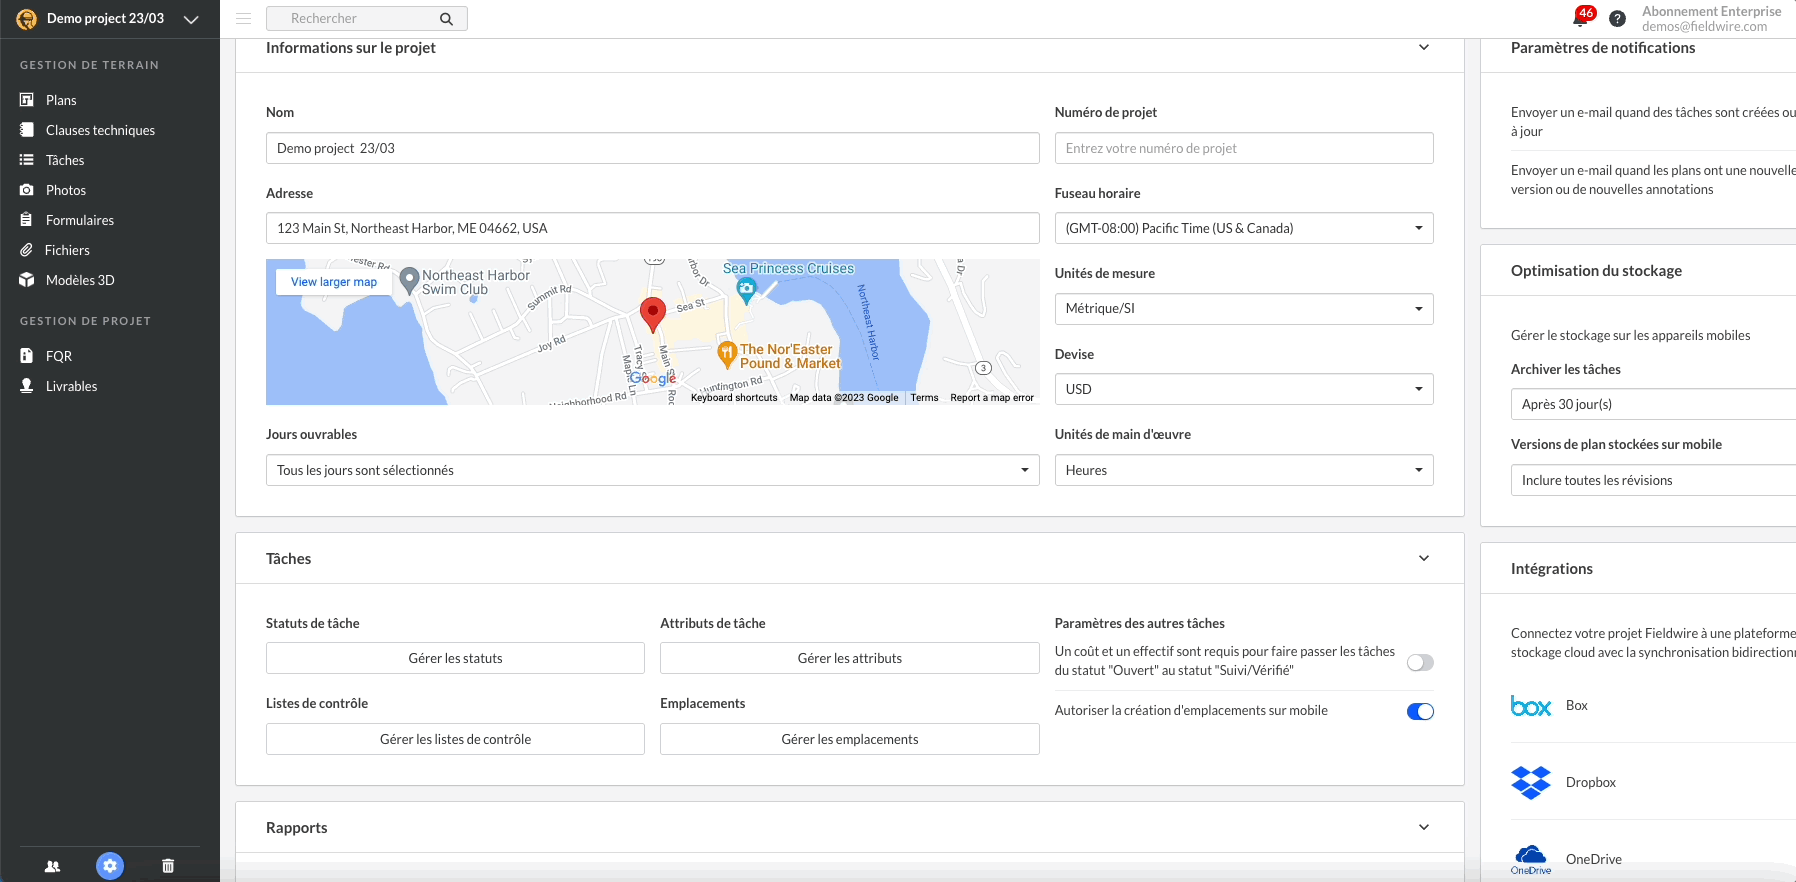Click Gérer les emplacements button
This screenshot has height=882, width=1796.
(x=850, y=739)
